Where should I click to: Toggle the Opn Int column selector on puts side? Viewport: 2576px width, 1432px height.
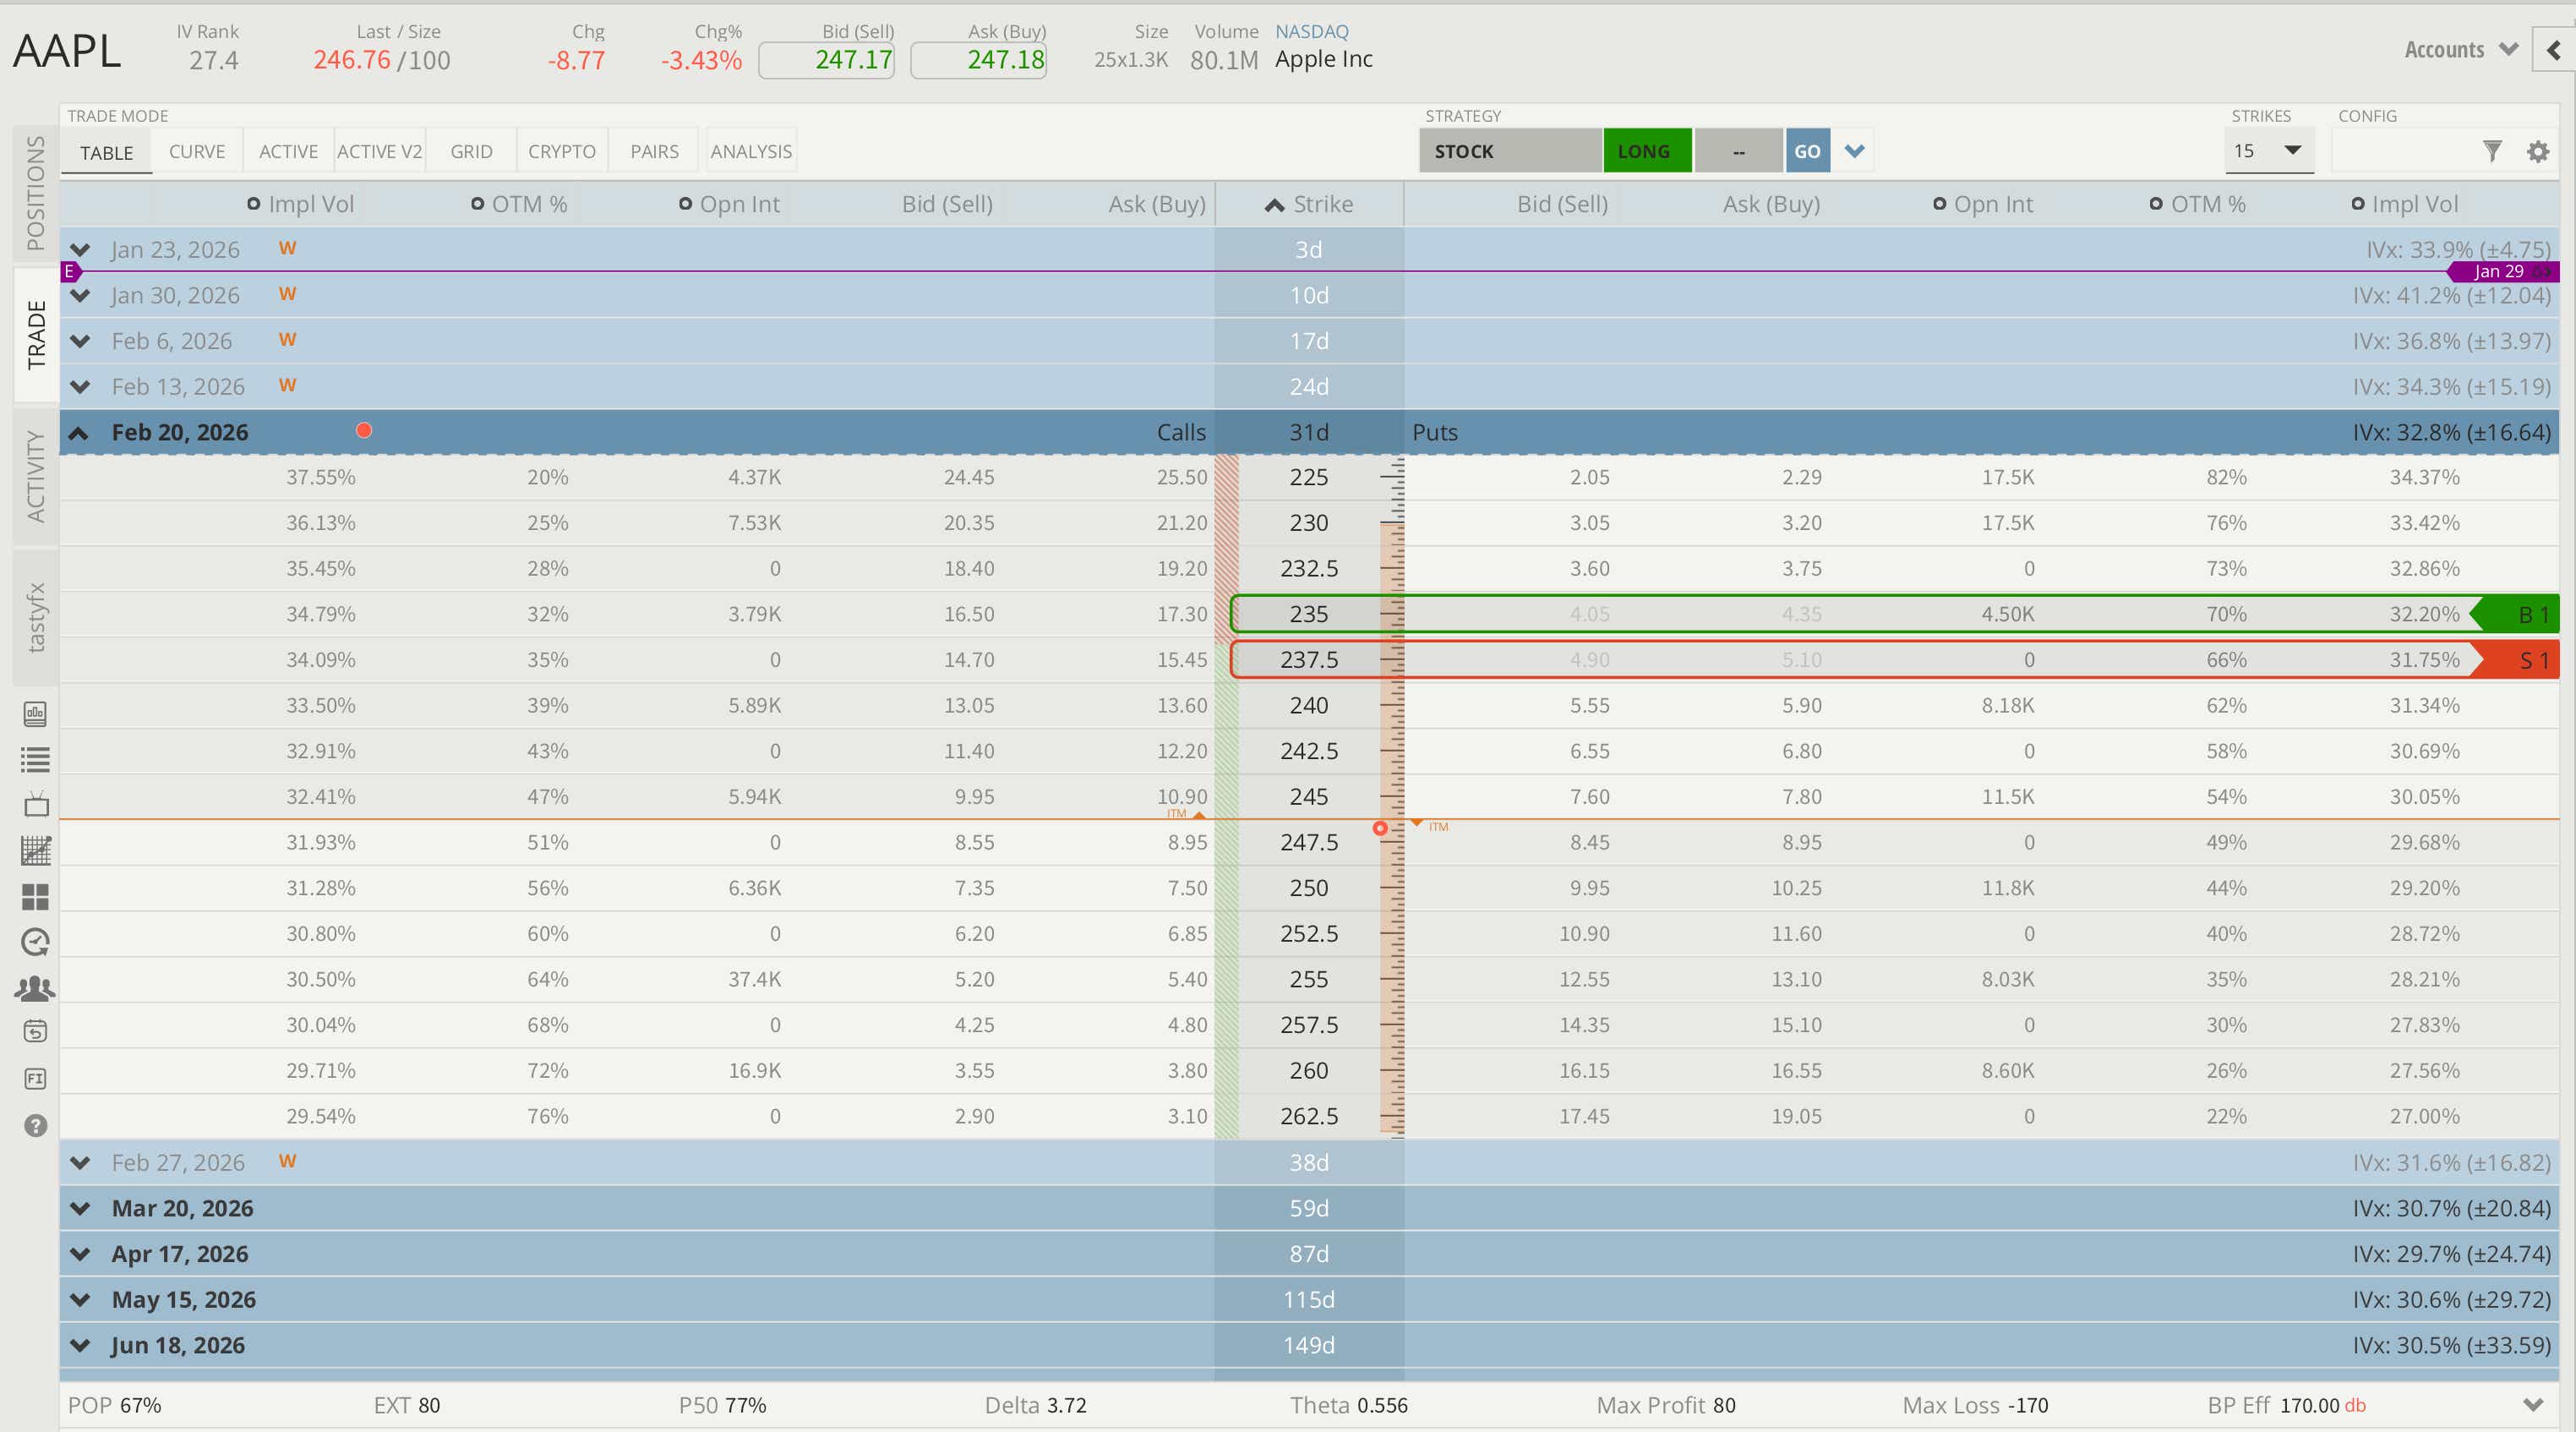(1939, 204)
